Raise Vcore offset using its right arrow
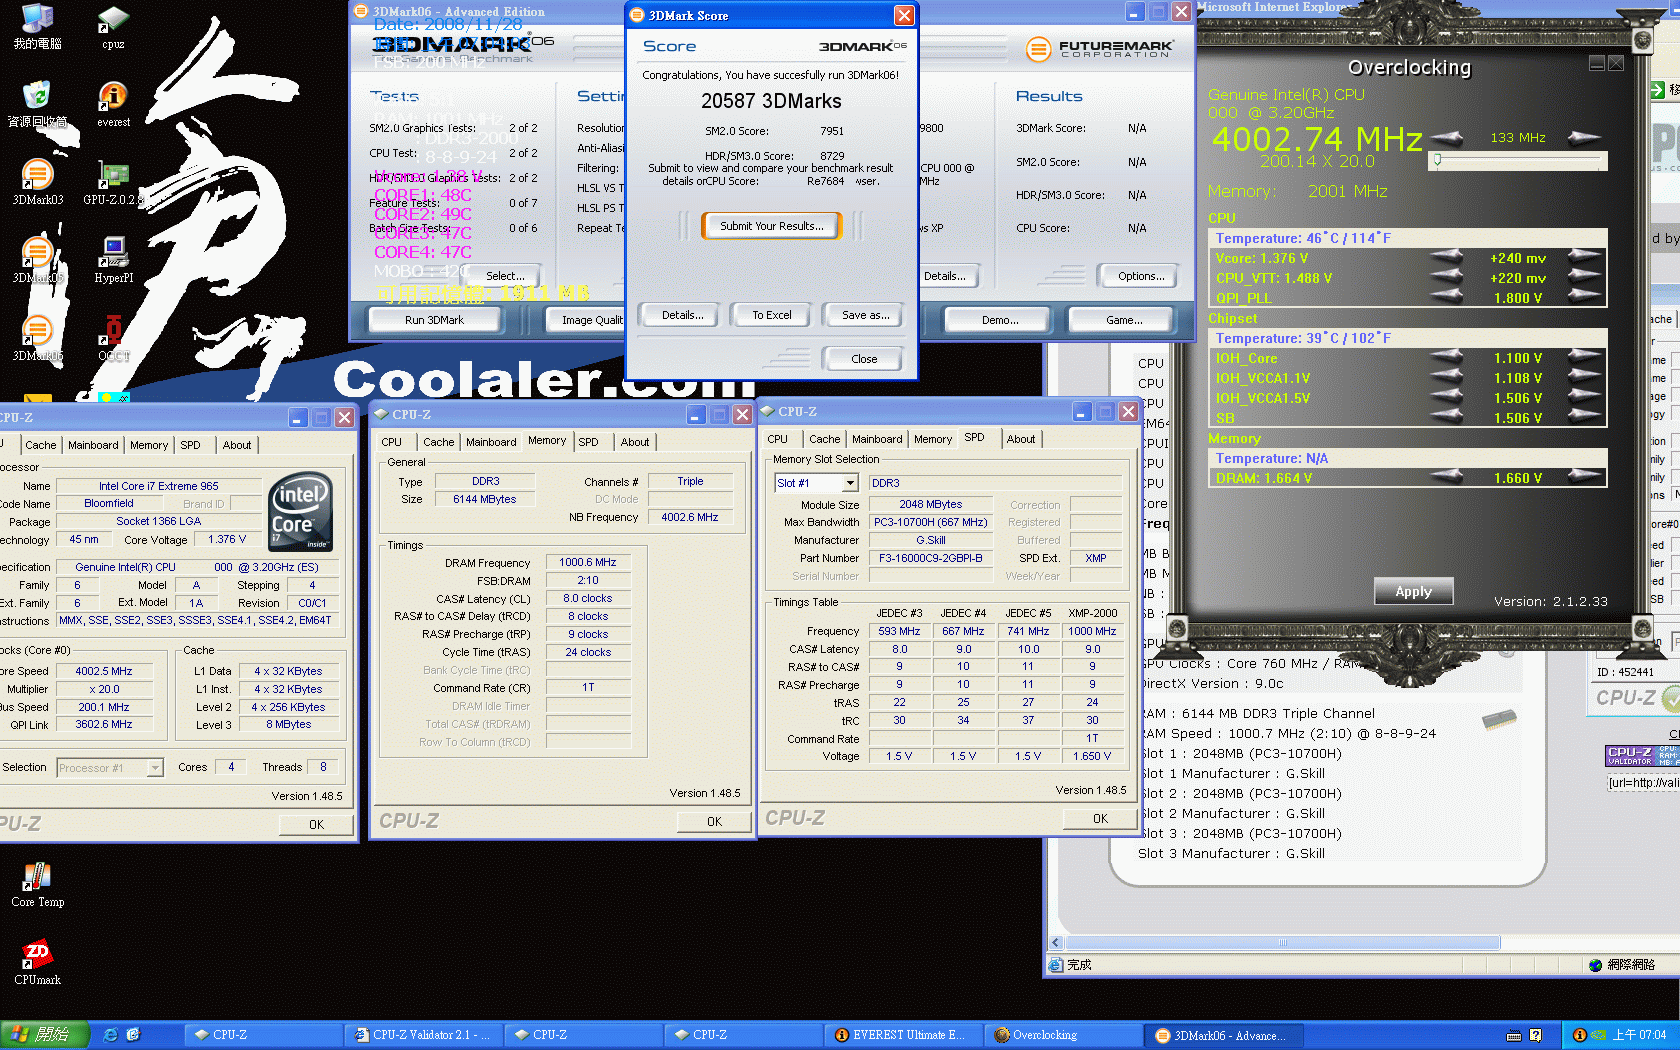 click(1584, 258)
